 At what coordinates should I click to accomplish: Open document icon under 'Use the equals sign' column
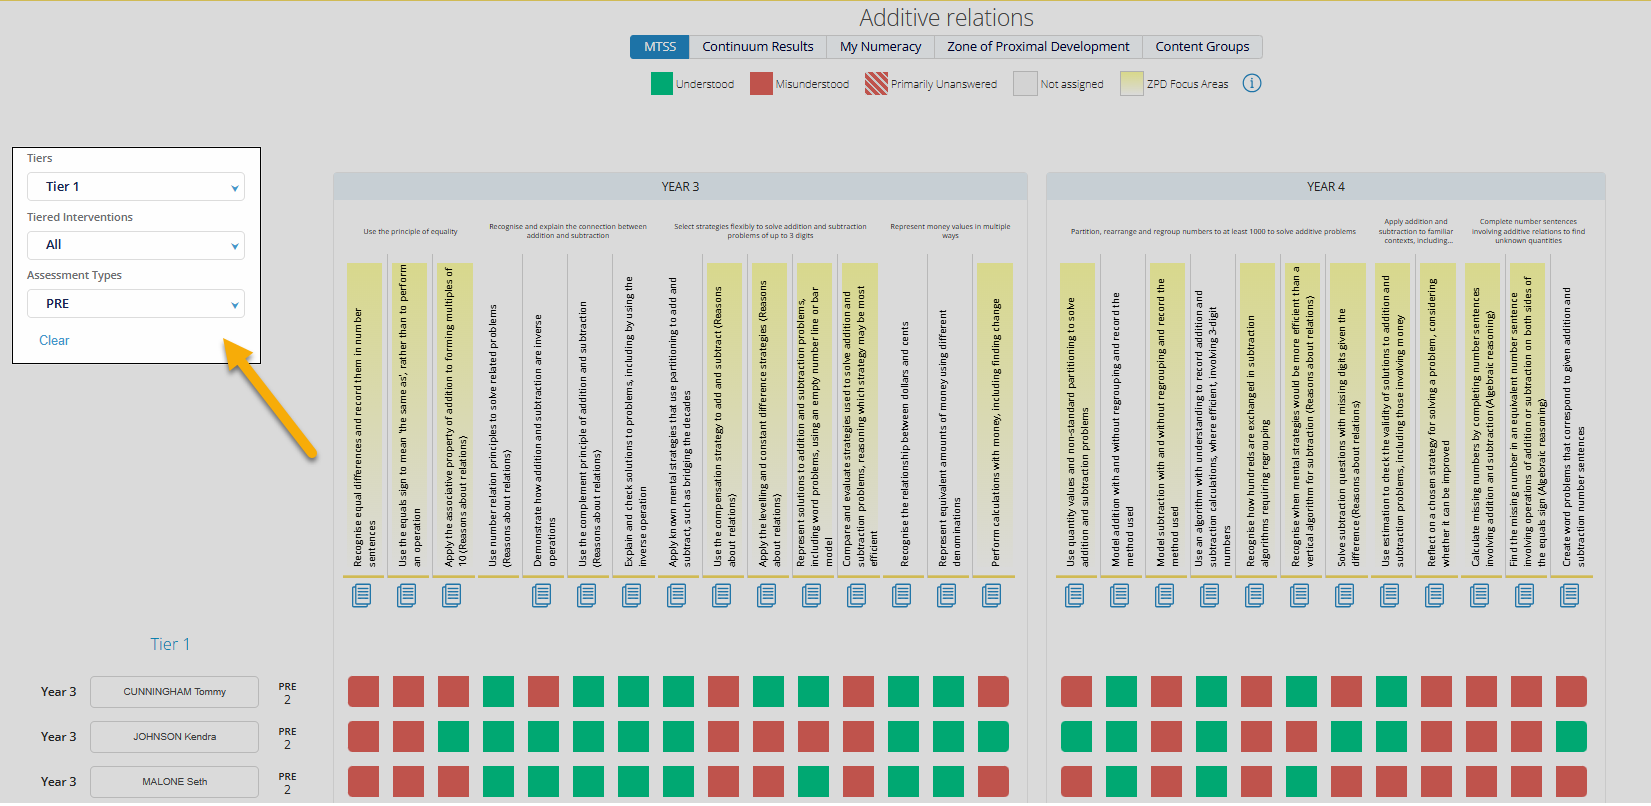407,595
